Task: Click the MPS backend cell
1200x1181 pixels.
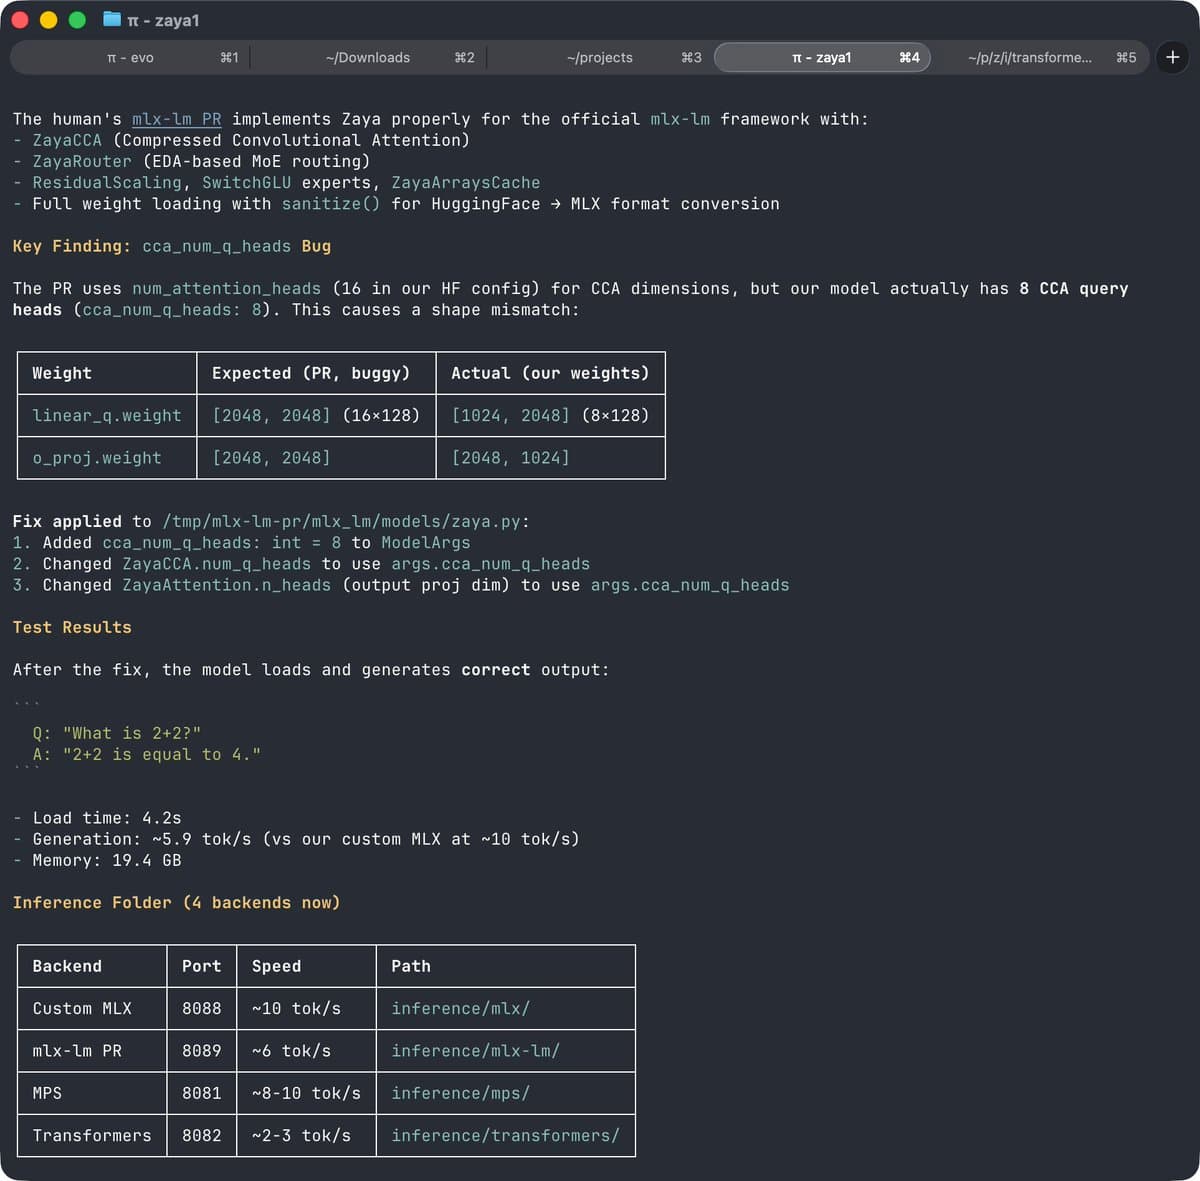Action: point(92,1093)
